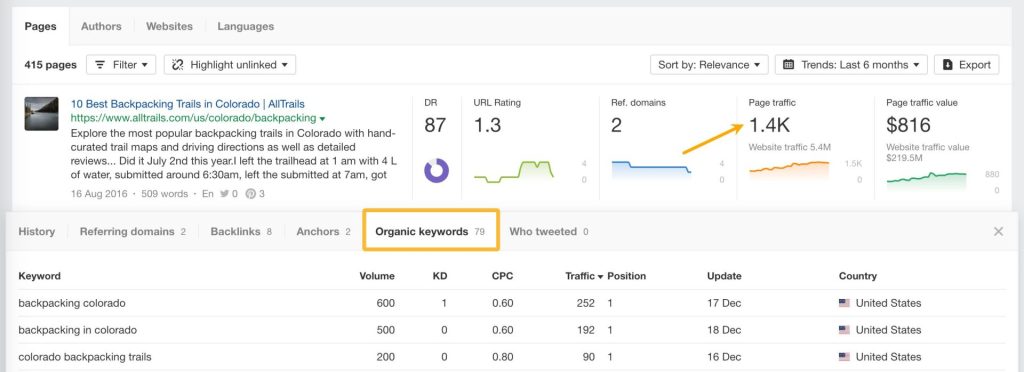Click the 17 Dec update date
Viewport: 1024px width, 372px height.
[x=724, y=303]
